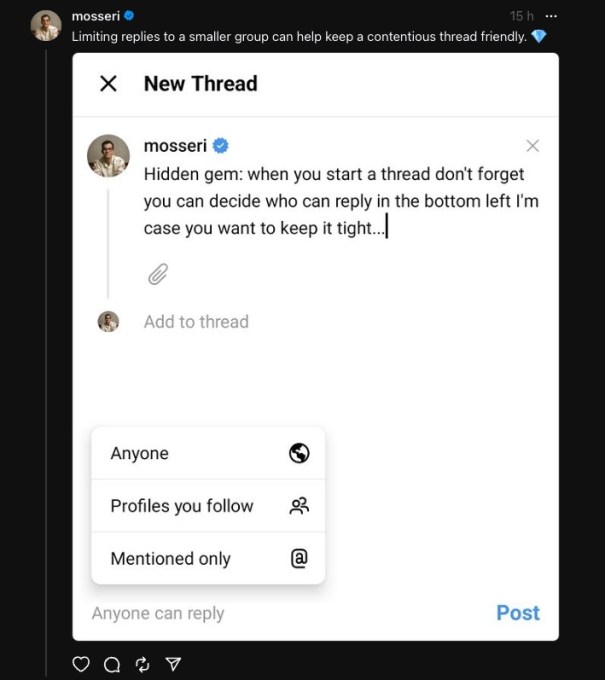Click Add to thread field

[x=196, y=322]
